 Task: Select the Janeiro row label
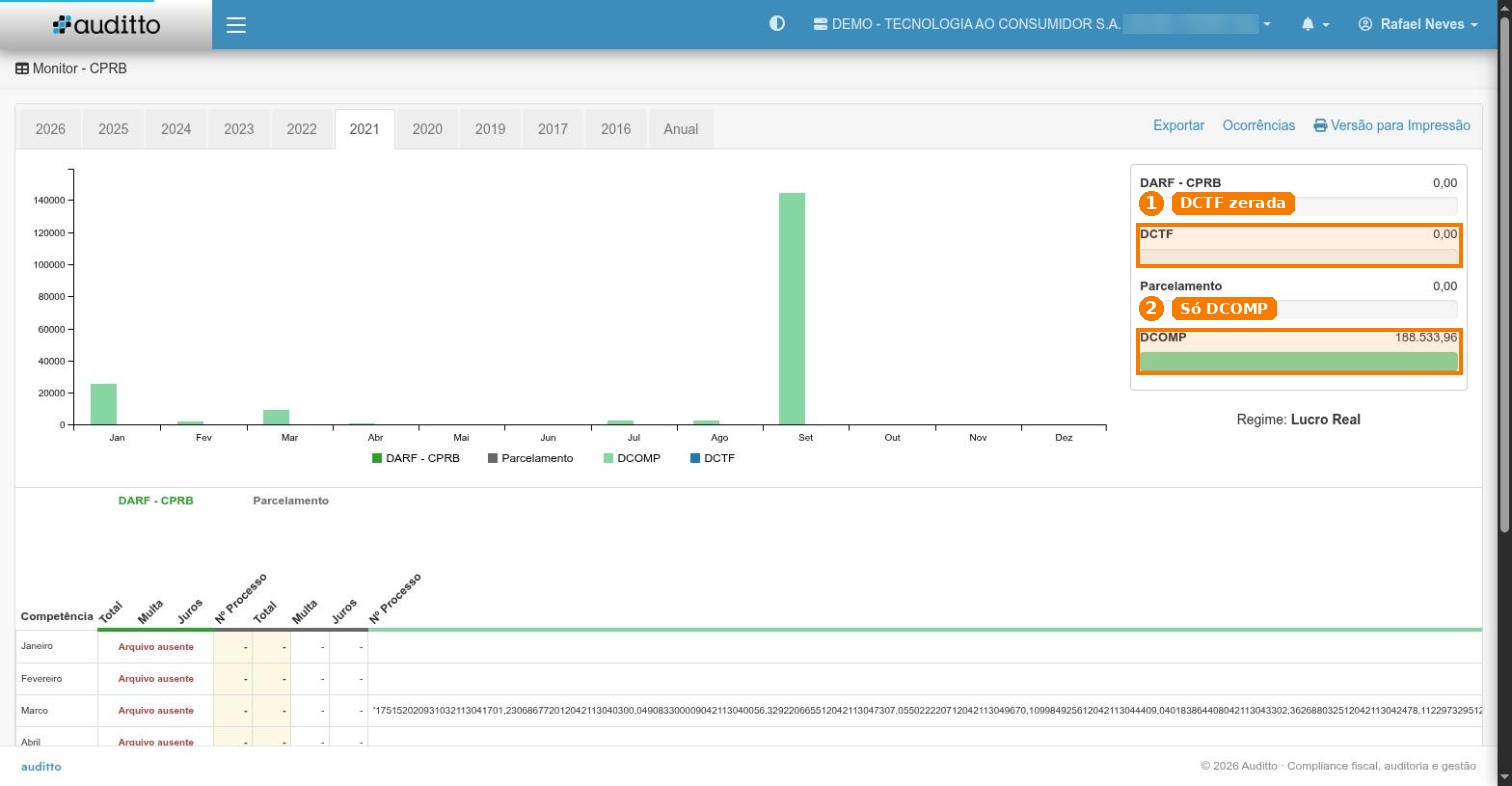point(37,647)
